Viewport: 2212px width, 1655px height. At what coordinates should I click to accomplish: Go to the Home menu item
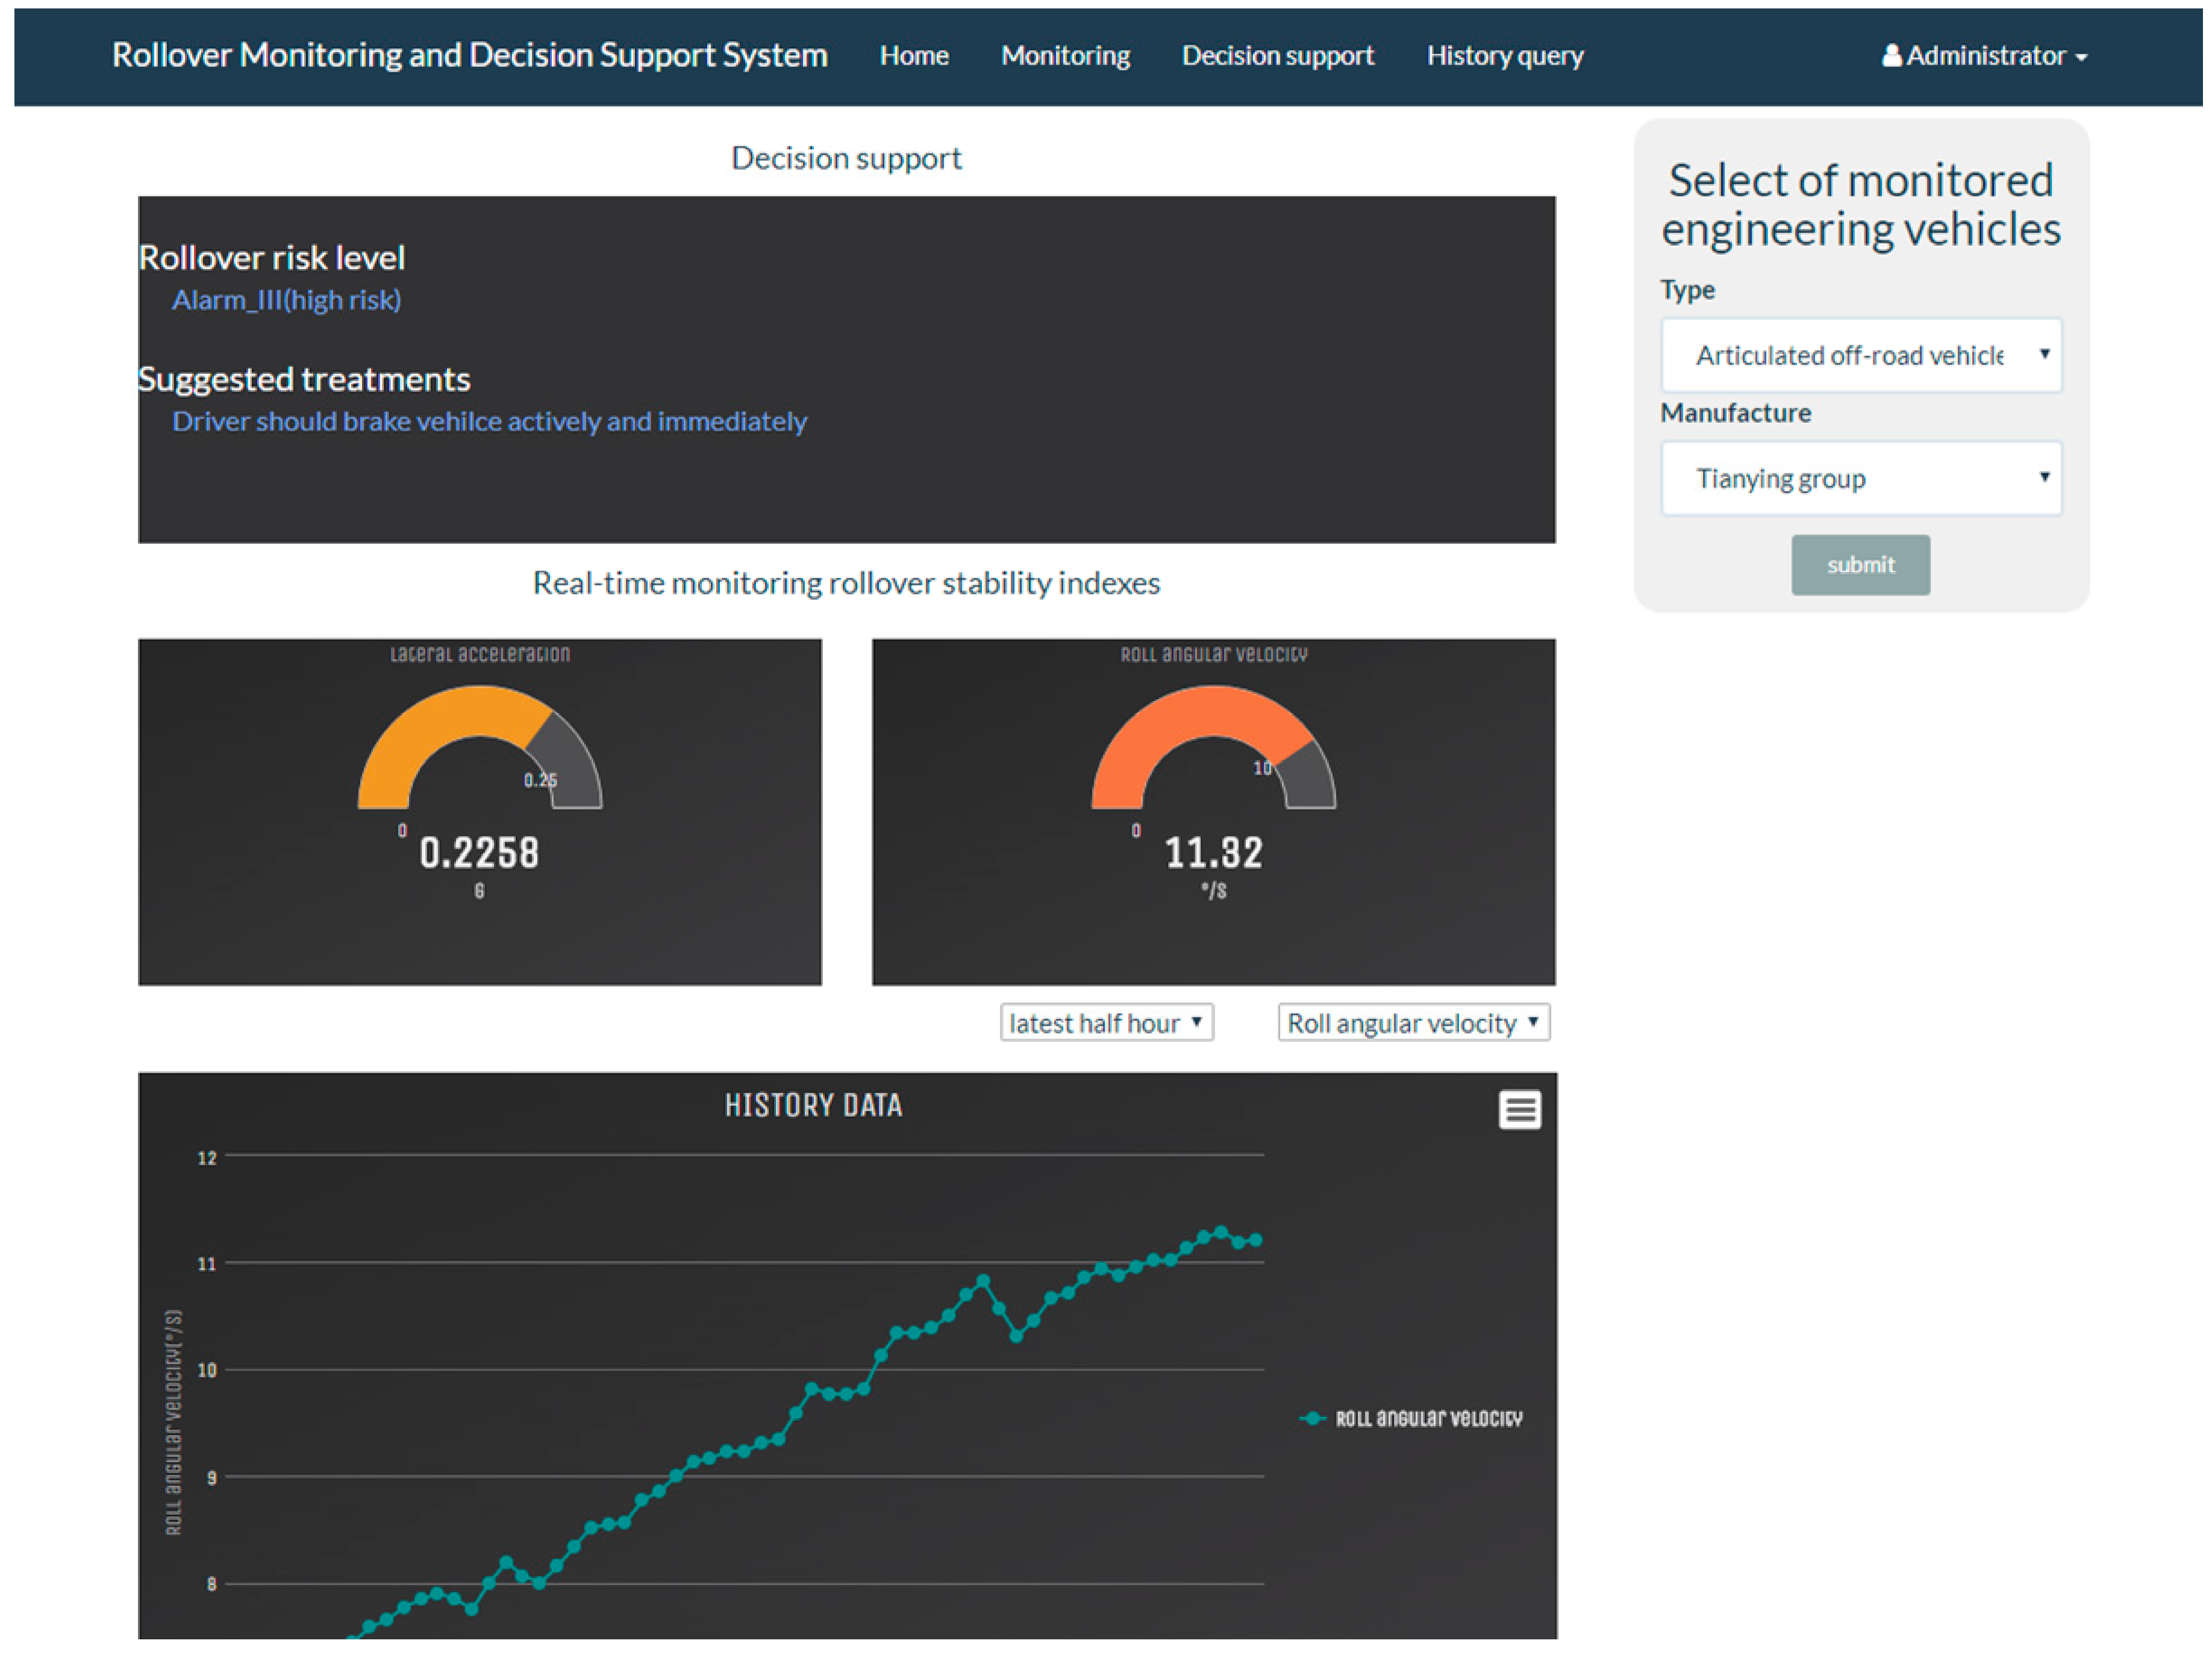point(913,55)
